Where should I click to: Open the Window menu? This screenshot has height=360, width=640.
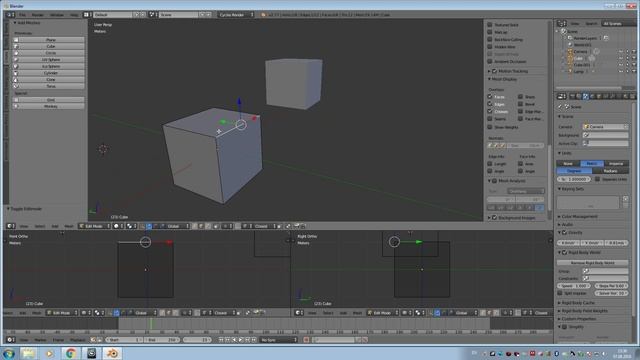(57, 15)
